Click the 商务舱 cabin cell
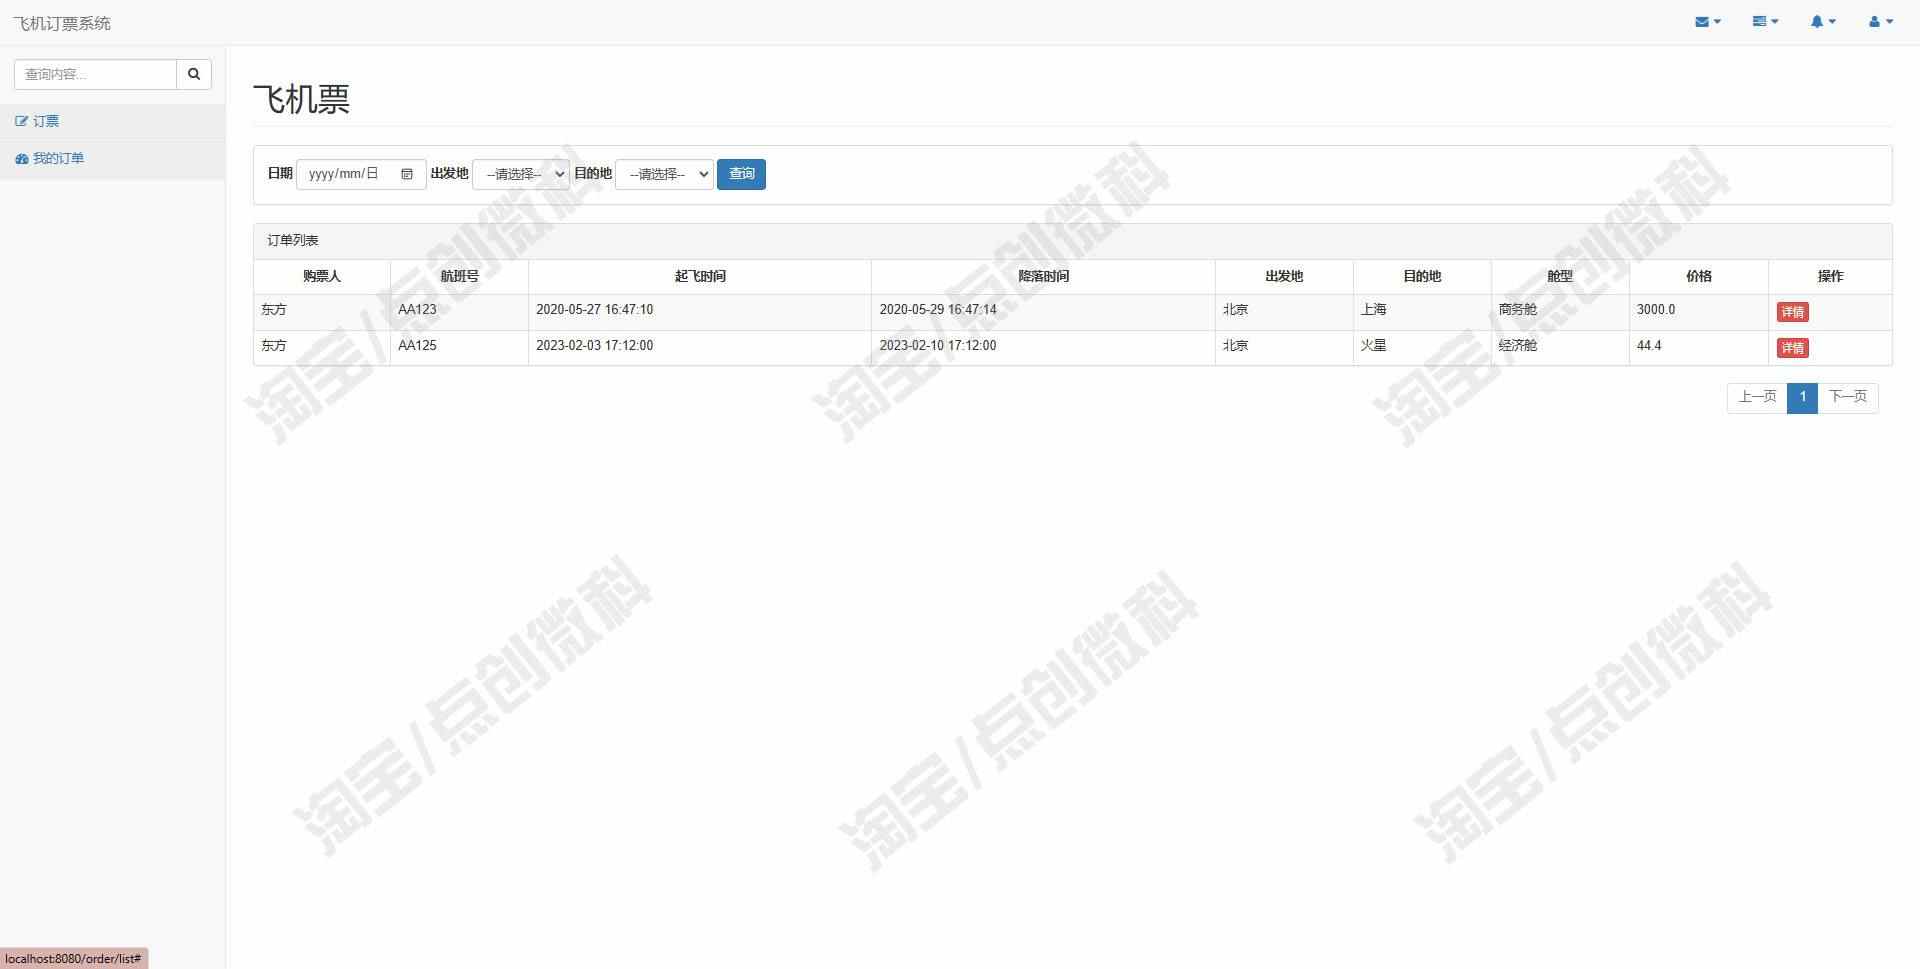The width and height of the screenshot is (1920, 969). pos(1560,312)
